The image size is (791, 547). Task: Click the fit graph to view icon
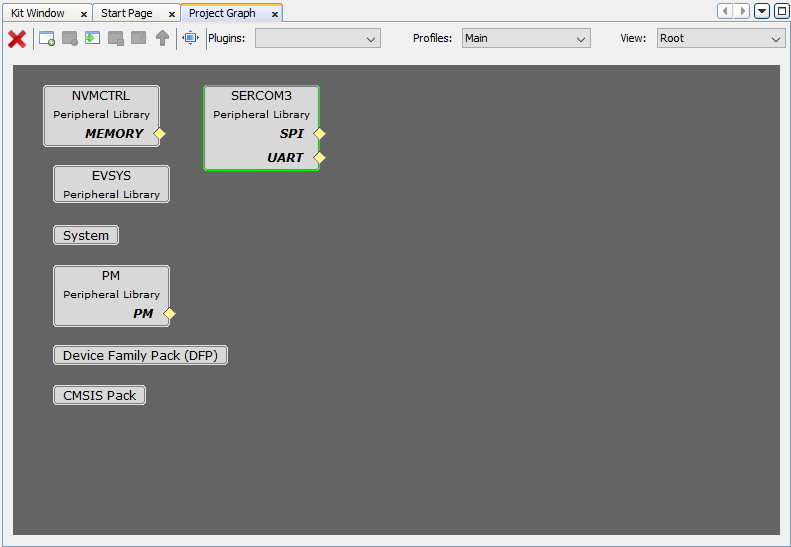click(x=190, y=39)
